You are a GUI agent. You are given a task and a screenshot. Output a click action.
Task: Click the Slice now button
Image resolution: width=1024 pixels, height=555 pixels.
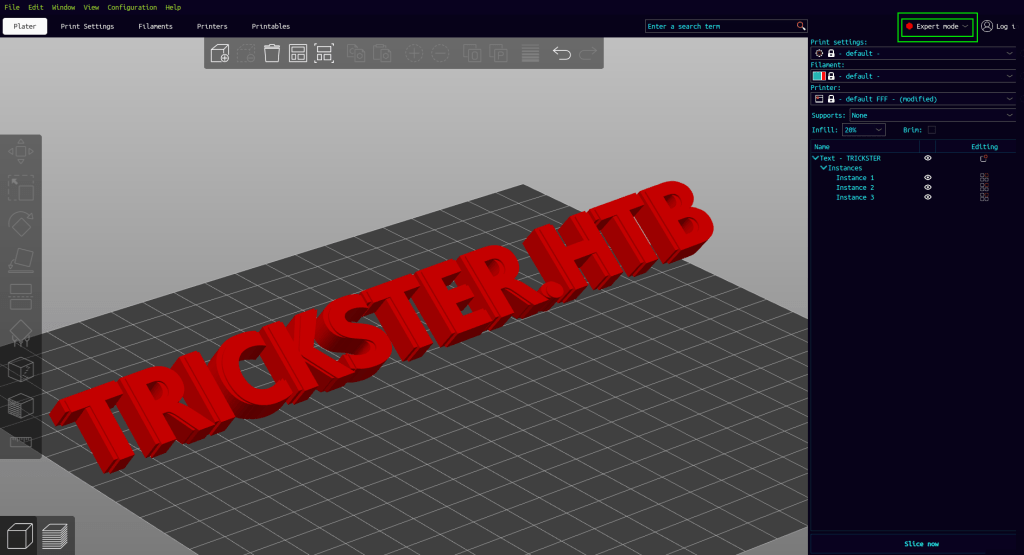coord(921,543)
